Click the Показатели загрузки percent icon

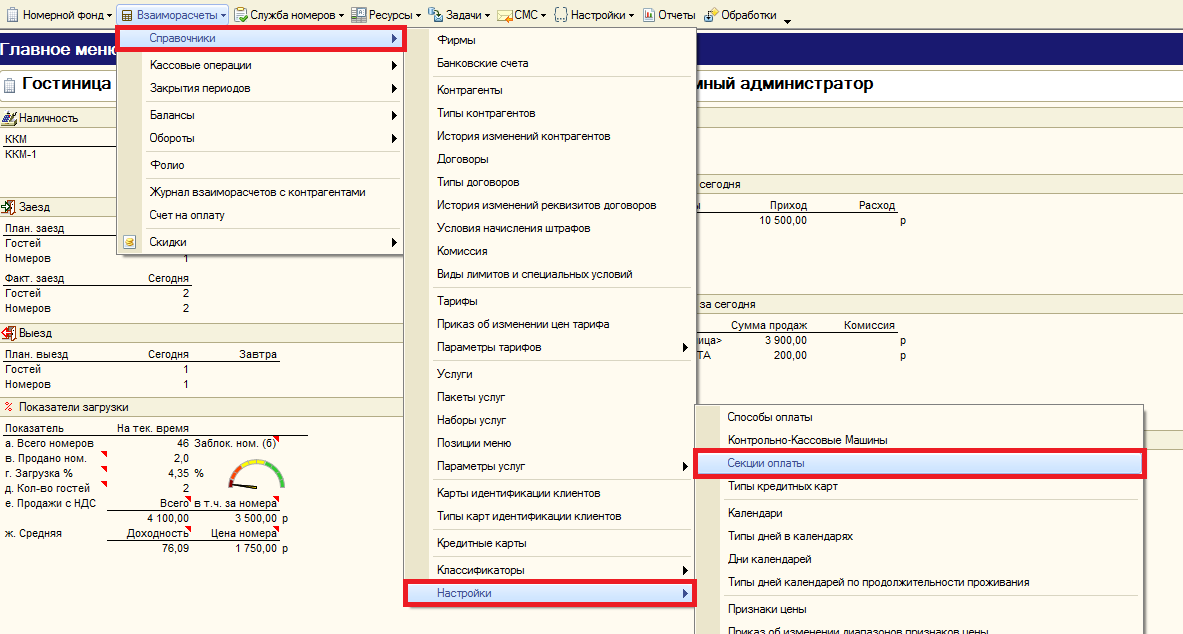(x=8, y=407)
